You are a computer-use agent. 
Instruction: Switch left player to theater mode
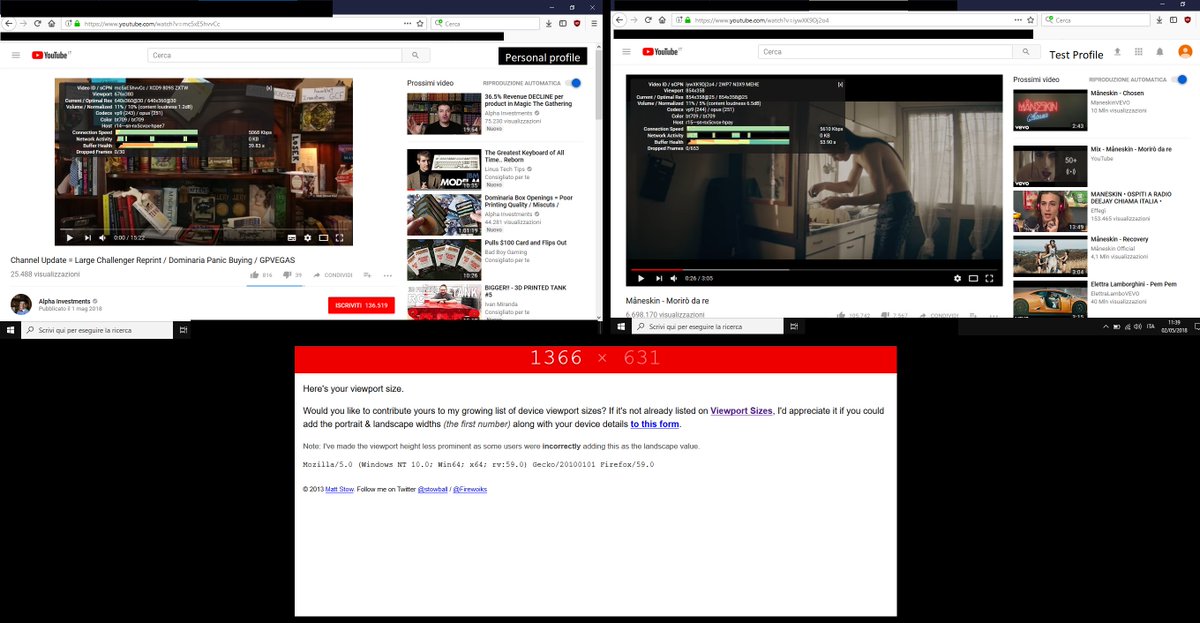tap(323, 238)
